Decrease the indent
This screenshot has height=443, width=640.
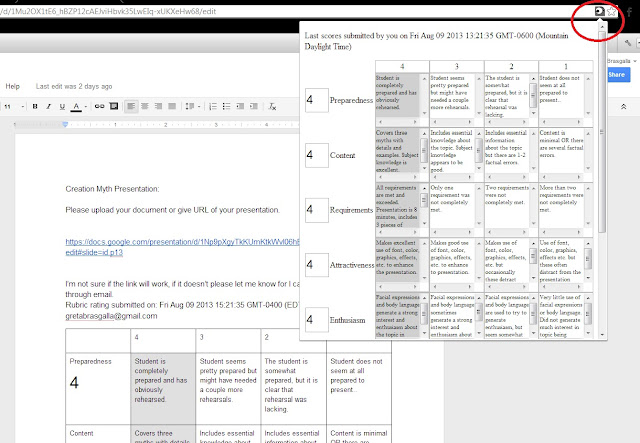[x=240, y=106]
